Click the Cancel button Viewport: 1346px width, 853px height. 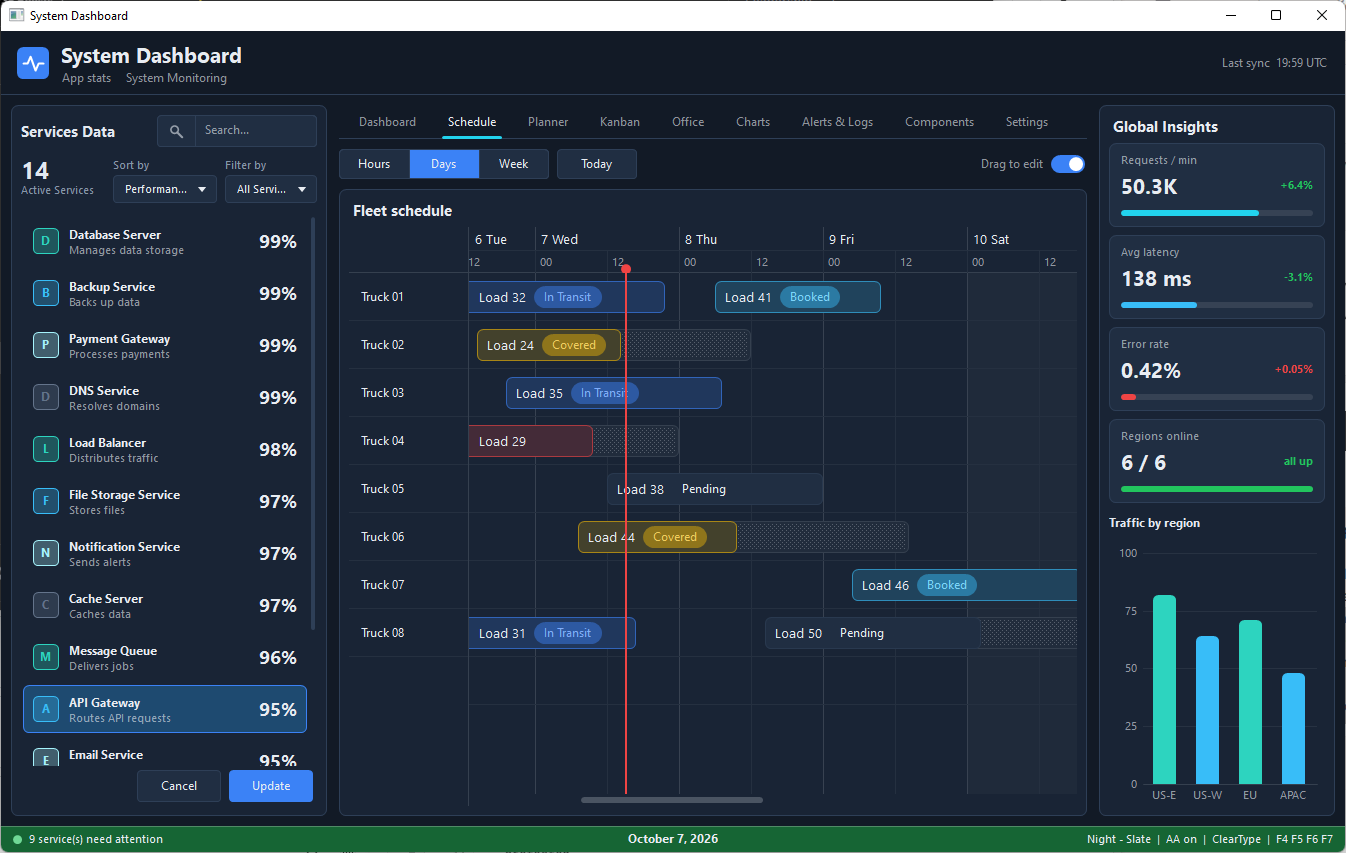click(x=179, y=786)
